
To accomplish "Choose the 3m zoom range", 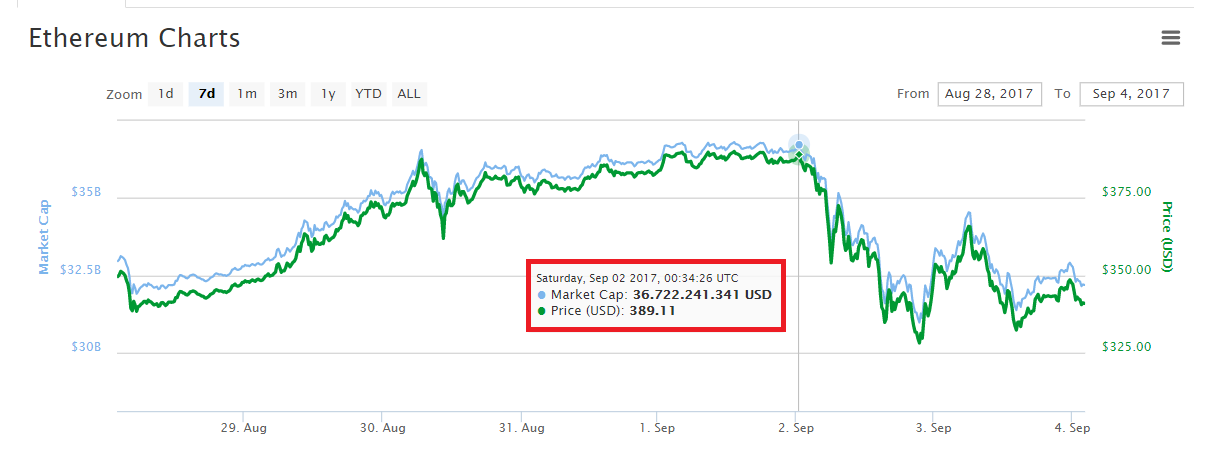I will (x=287, y=94).
